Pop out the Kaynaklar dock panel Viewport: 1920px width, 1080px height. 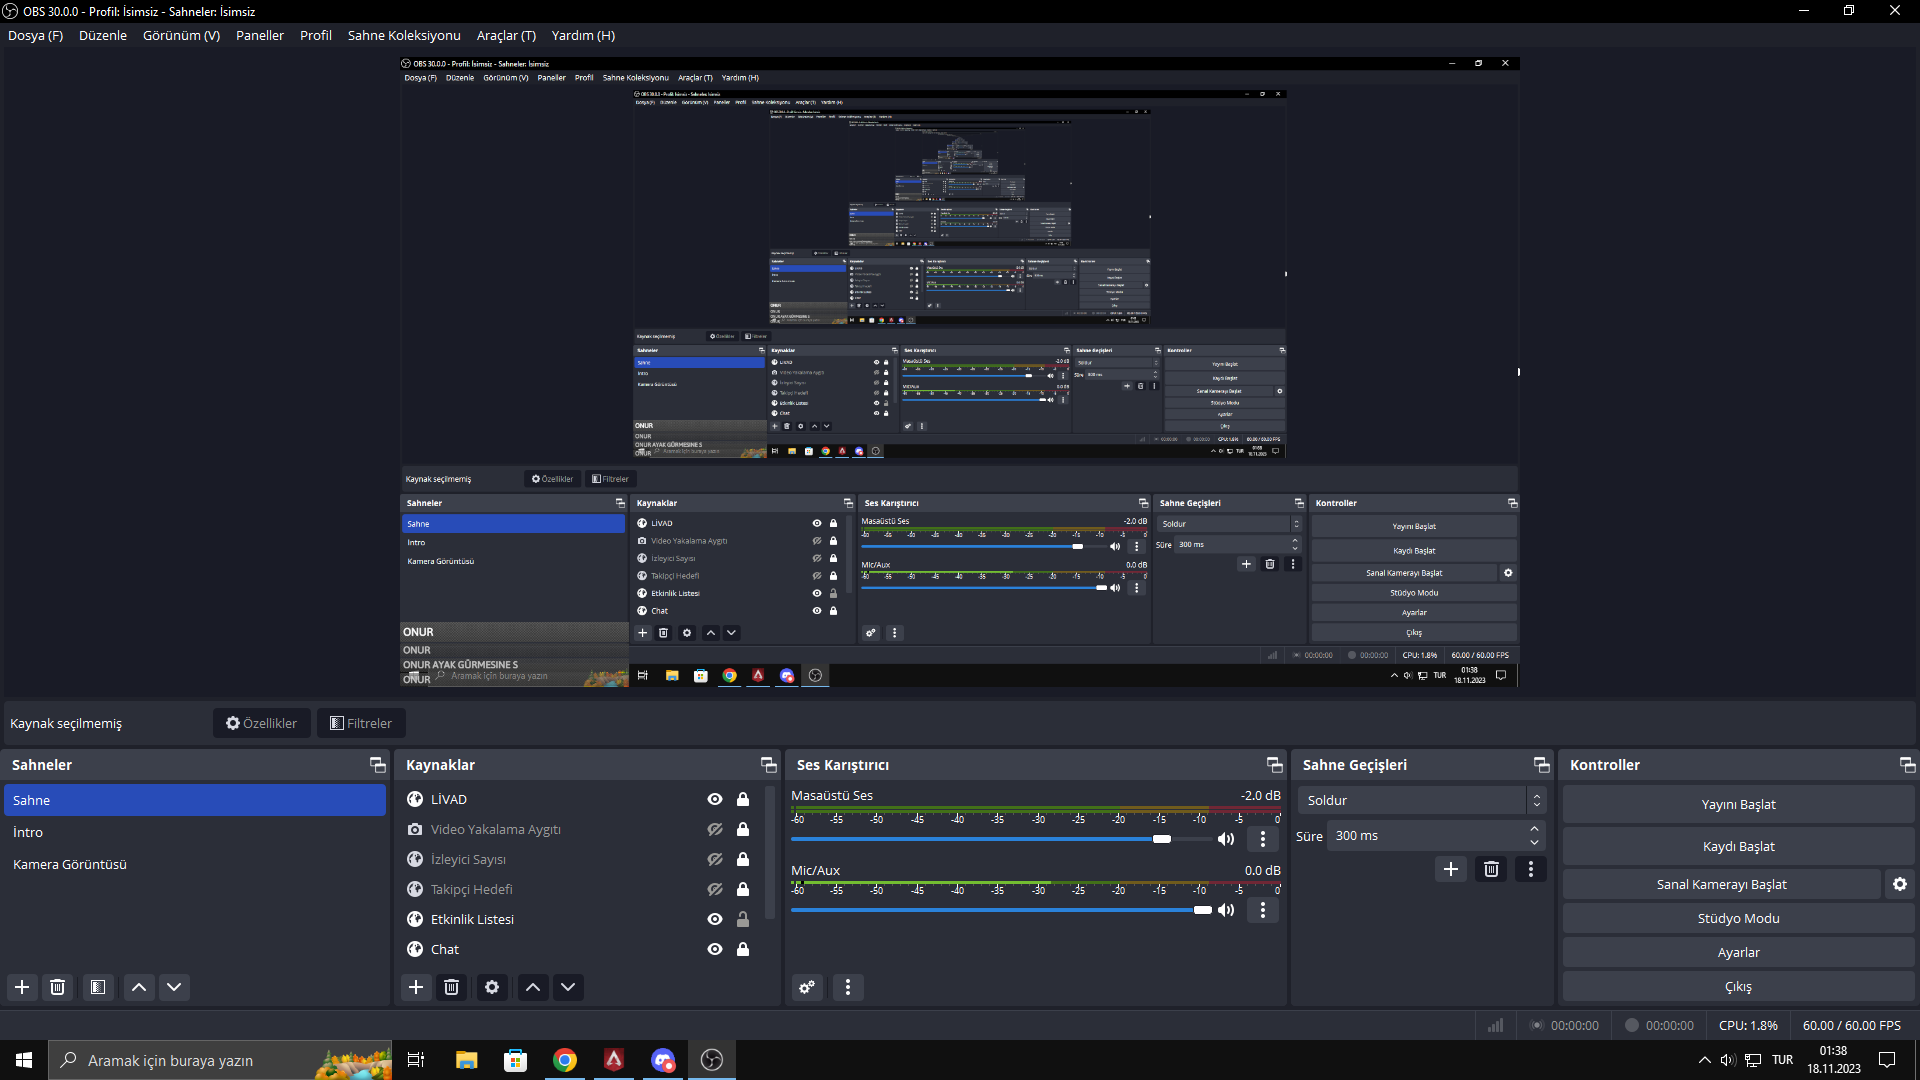(x=768, y=765)
